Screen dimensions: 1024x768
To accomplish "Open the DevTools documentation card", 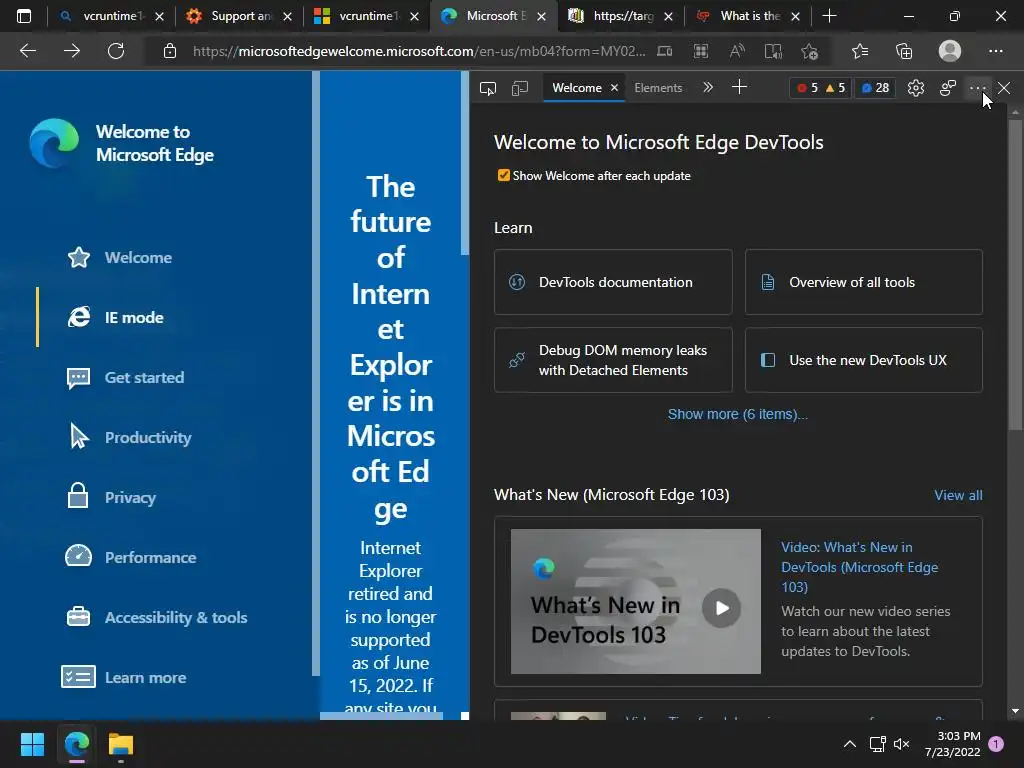I will 613,282.
